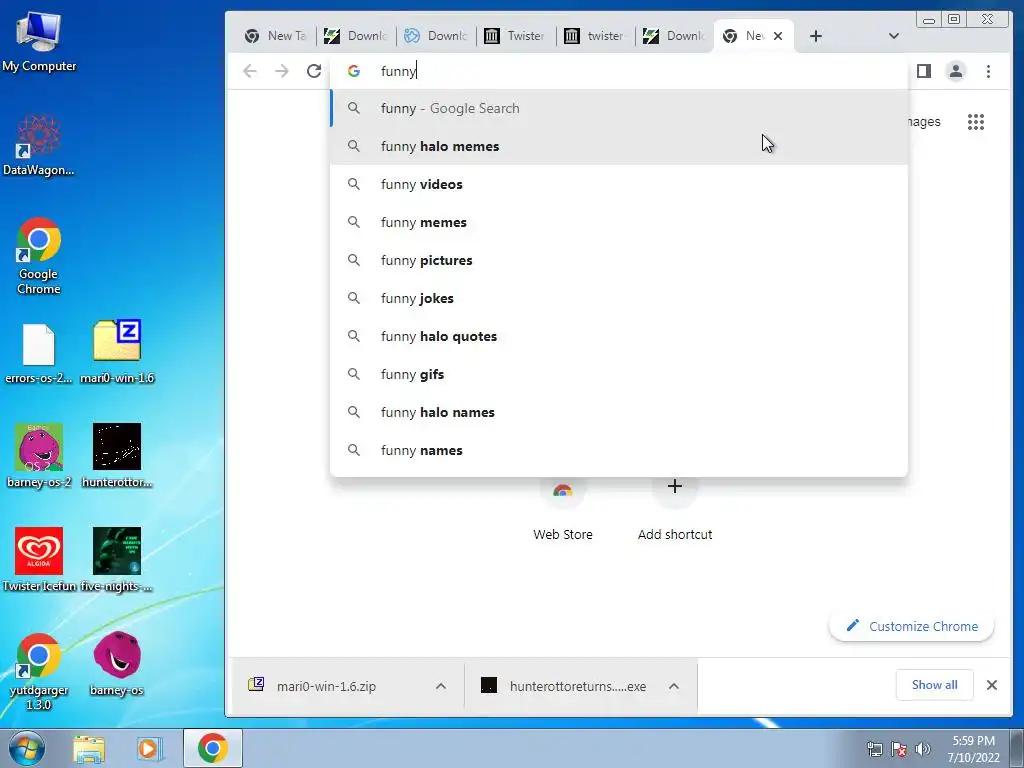
Task: Click the Images link
Action: (x=923, y=121)
